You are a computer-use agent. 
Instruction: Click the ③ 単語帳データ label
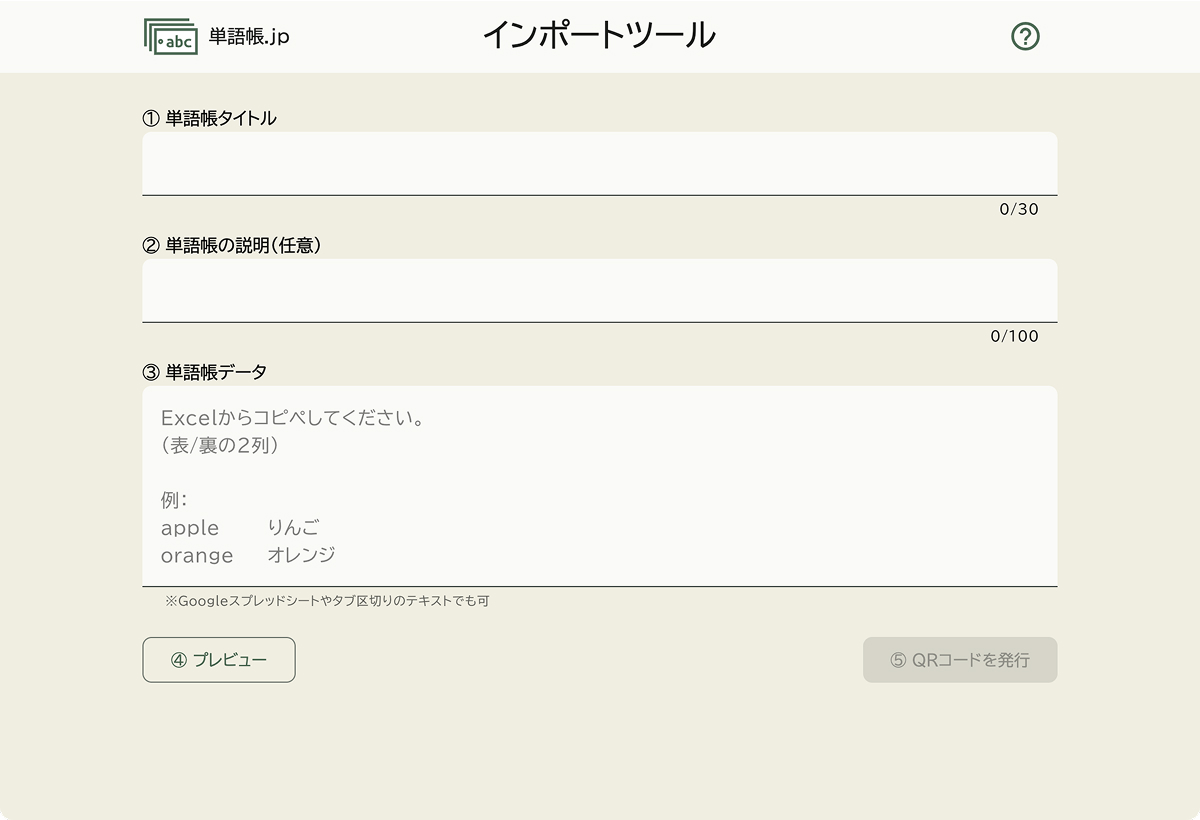click(x=205, y=372)
